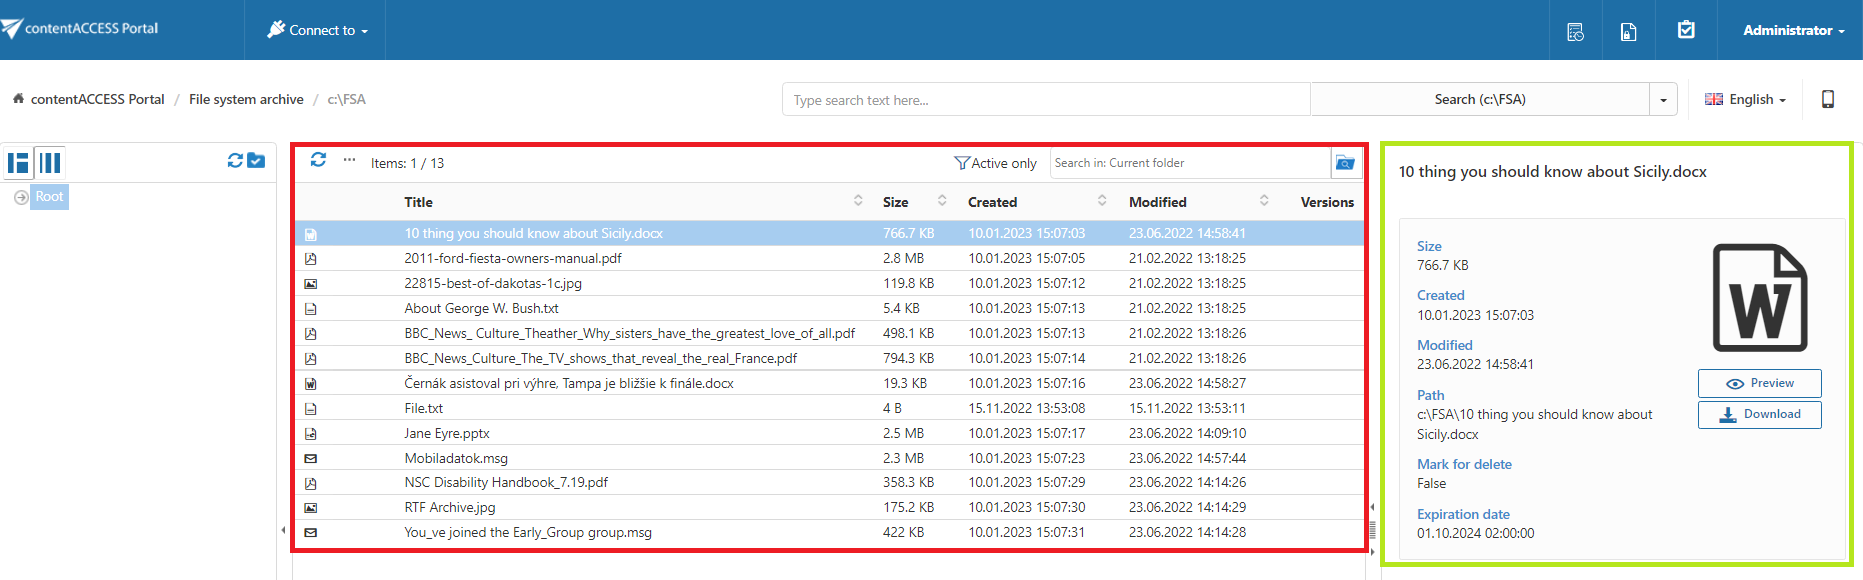Switch to mobile view phone icon
Screen dimensions: 1863x580
[x=1827, y=99]
